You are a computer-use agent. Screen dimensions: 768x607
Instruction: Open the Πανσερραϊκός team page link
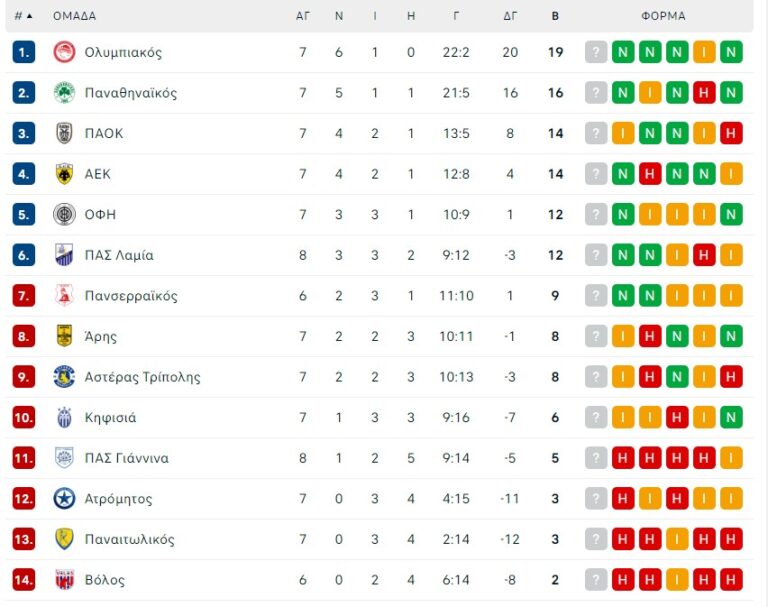pos(131,296)
